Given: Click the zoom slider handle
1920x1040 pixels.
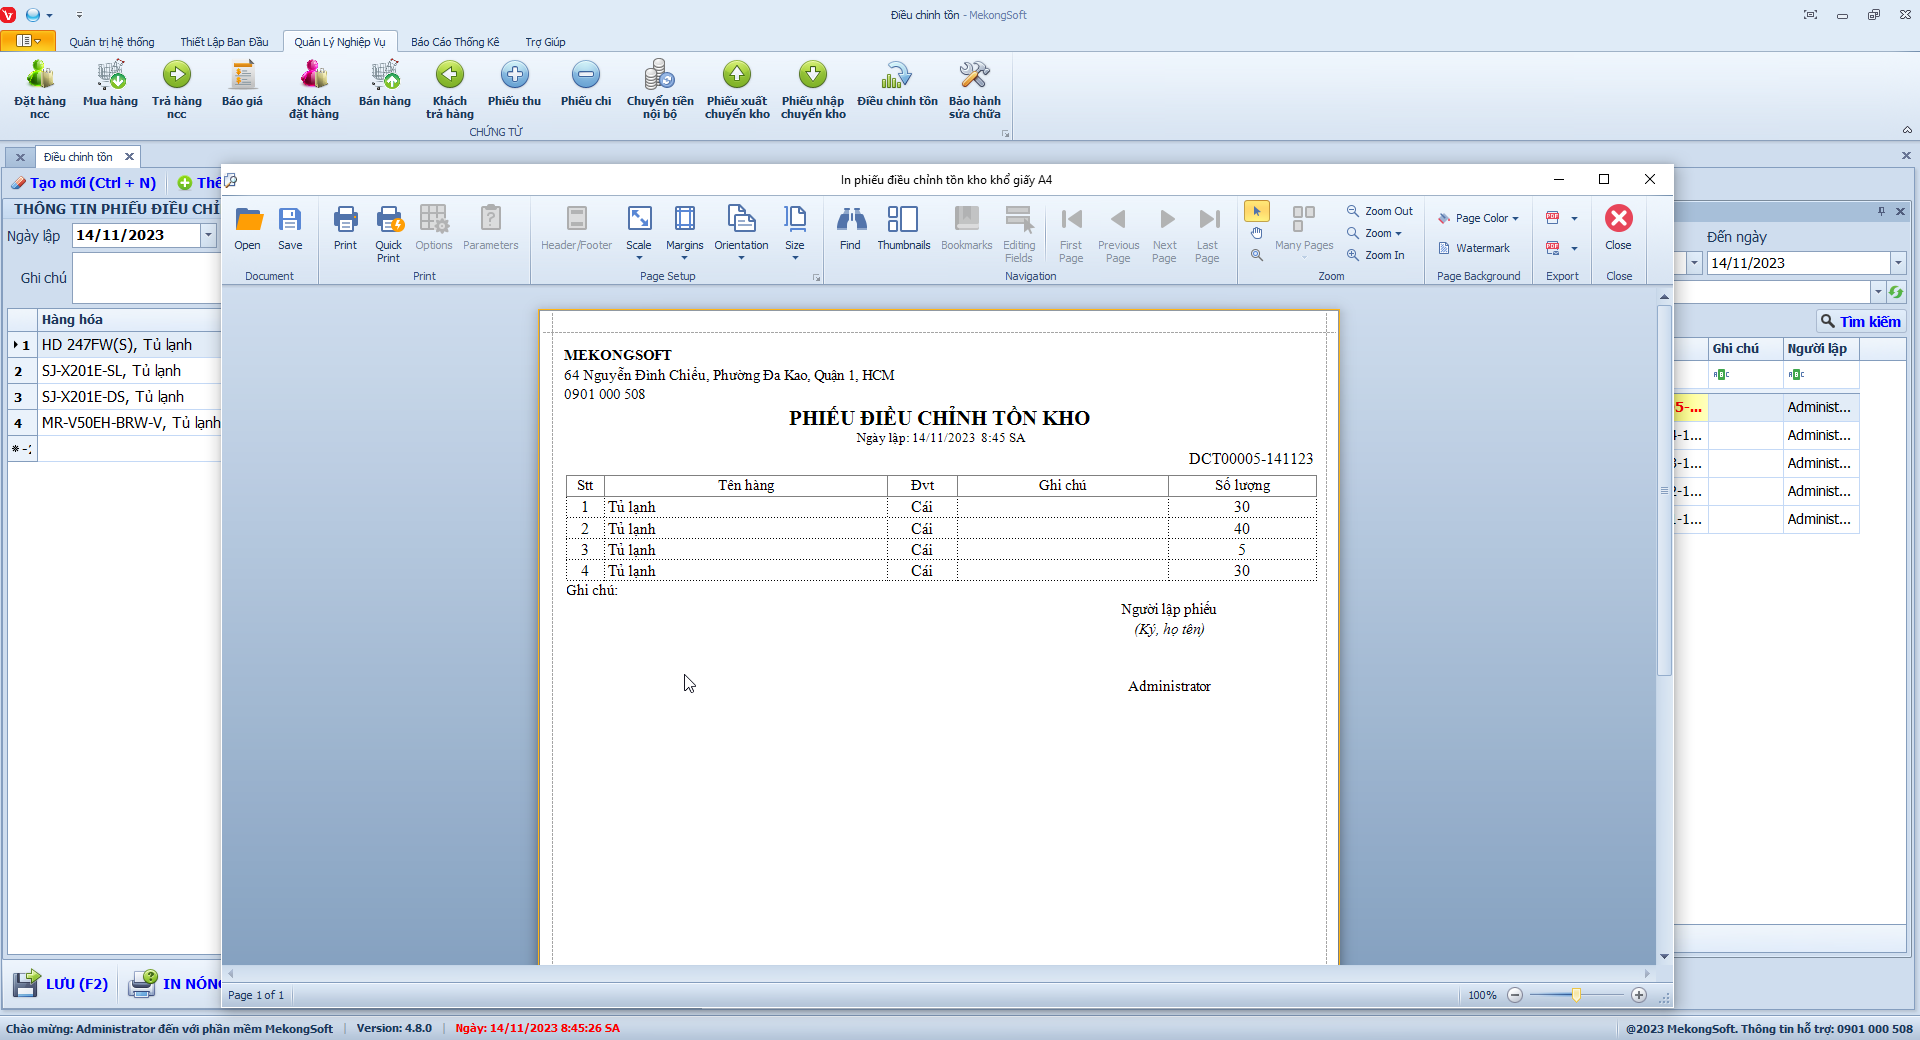Looking at the screenshot, I should pos(1576,995).
